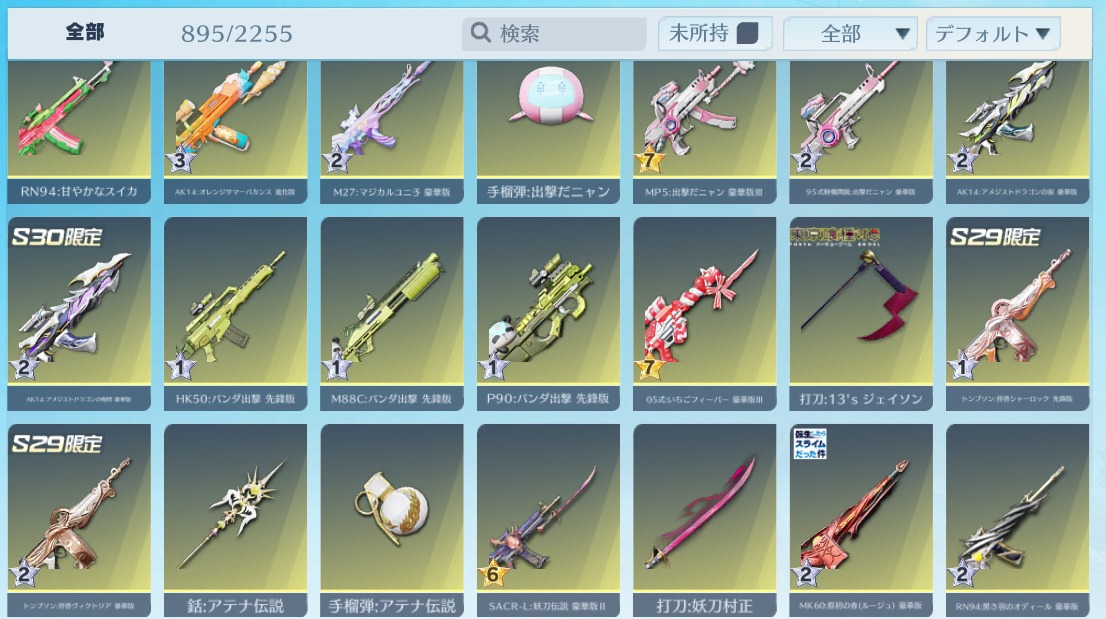This screenshot has height=619, width=1106.
Task: Choose the slime collaboration red MK60
Action: [861, 521]
